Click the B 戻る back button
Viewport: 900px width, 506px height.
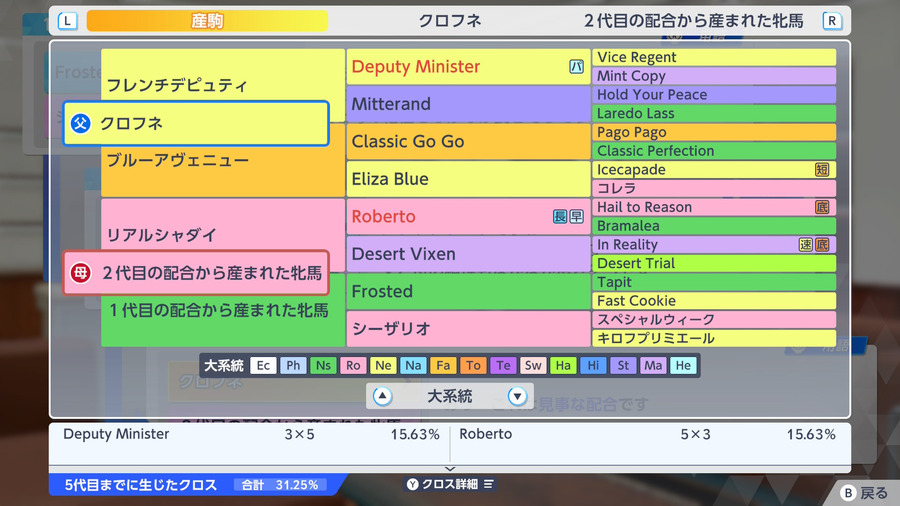pyautogui.click(x=864, y=493)
